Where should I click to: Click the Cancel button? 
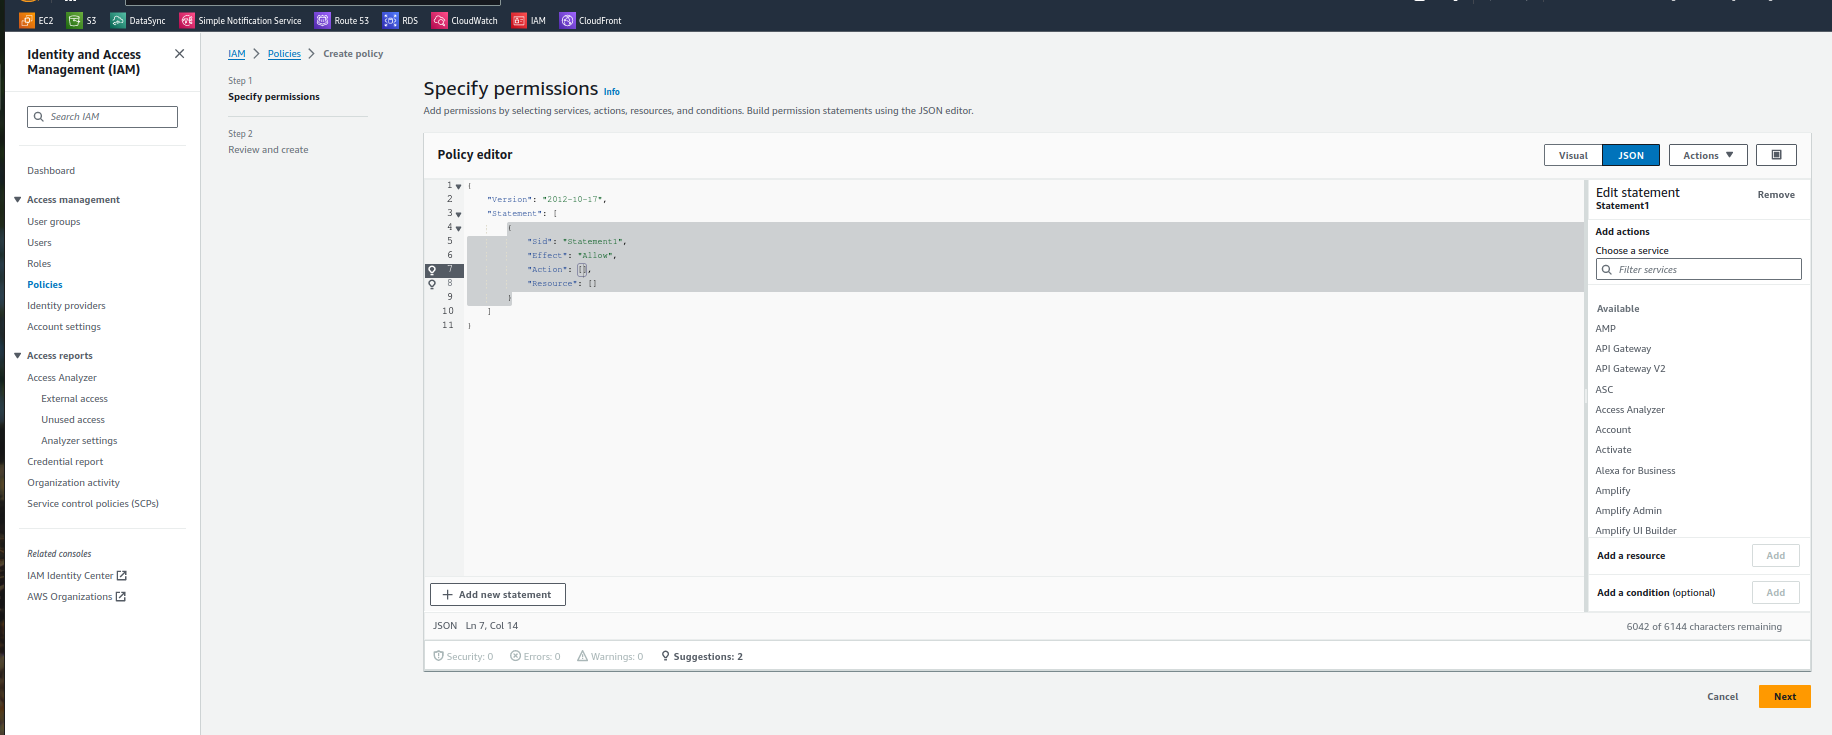pos(1722,697)
